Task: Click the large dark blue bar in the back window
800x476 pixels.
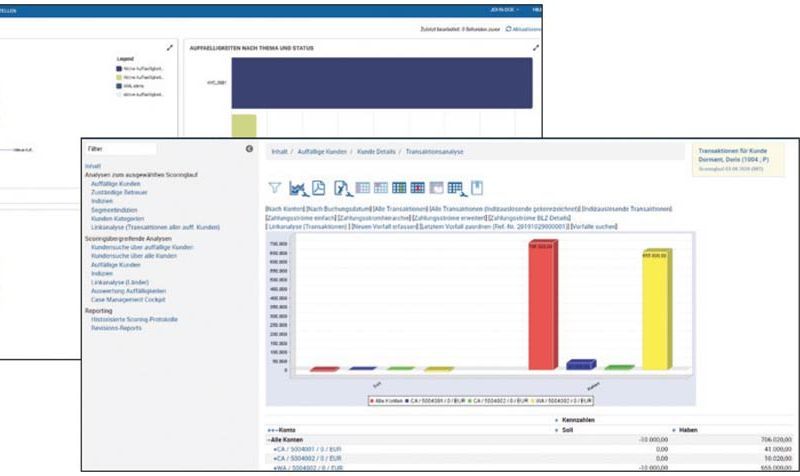Action: (382, 83)
